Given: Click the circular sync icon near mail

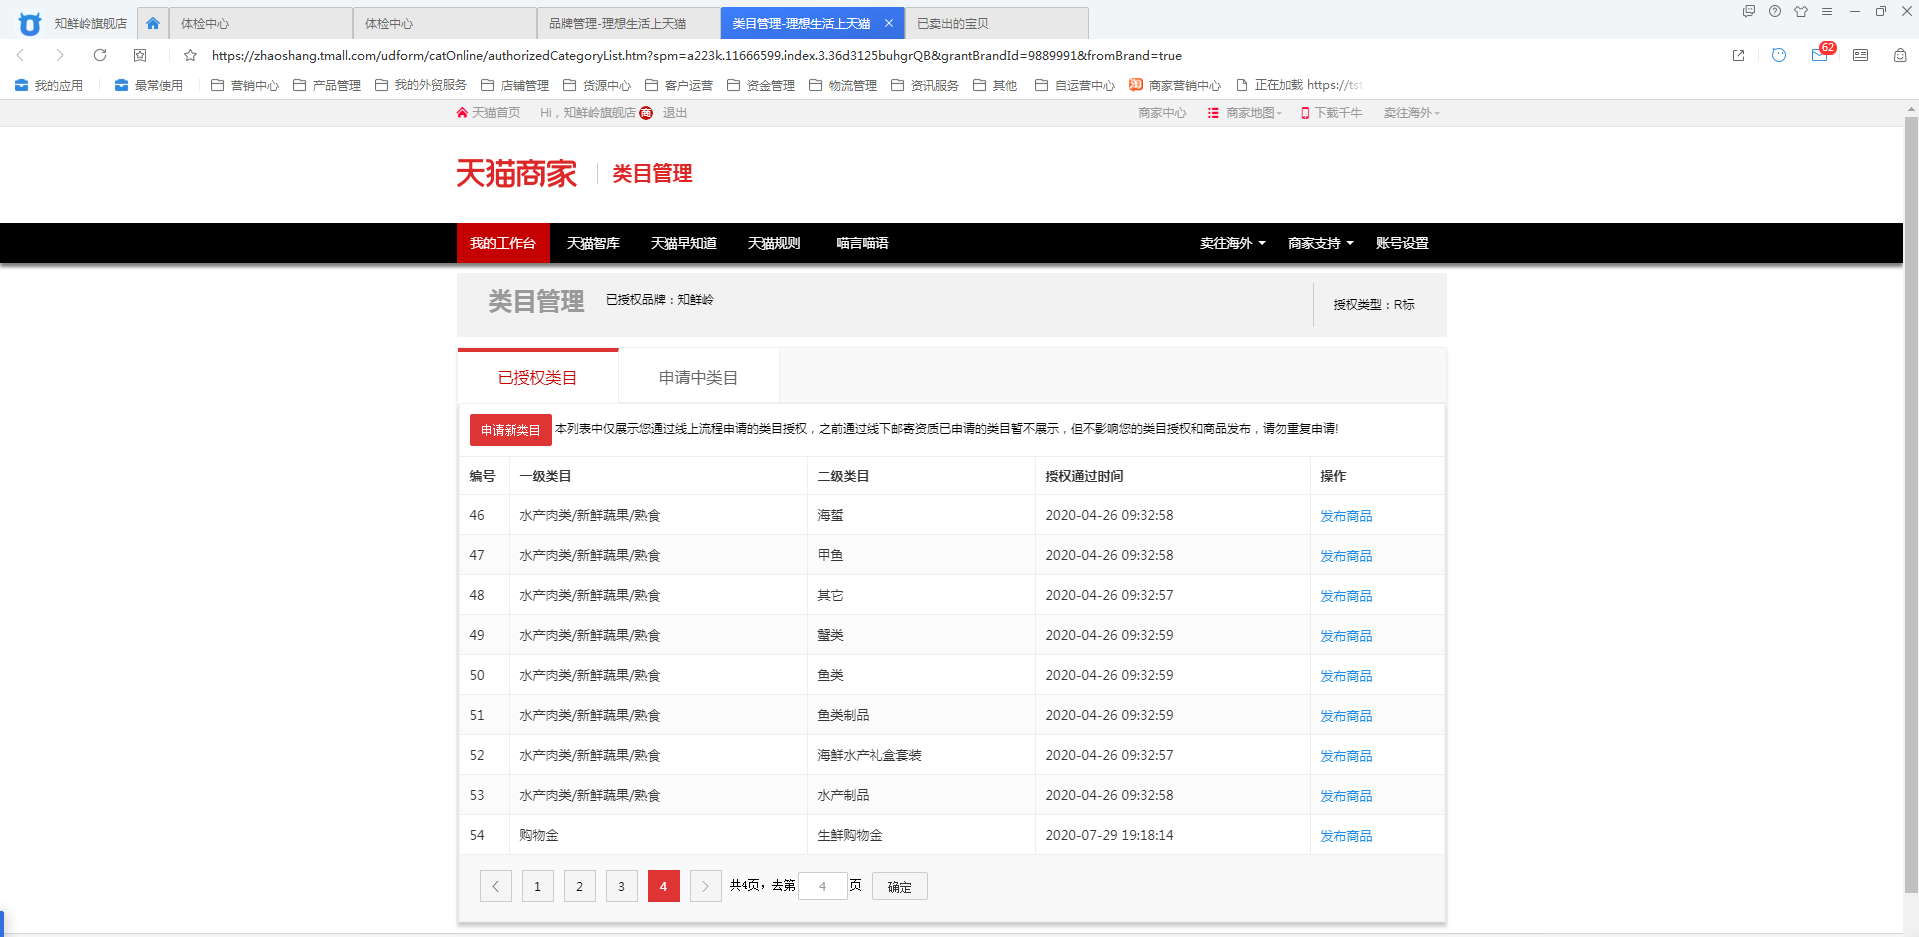Looking at the screenshot, I should (1779, 55).
